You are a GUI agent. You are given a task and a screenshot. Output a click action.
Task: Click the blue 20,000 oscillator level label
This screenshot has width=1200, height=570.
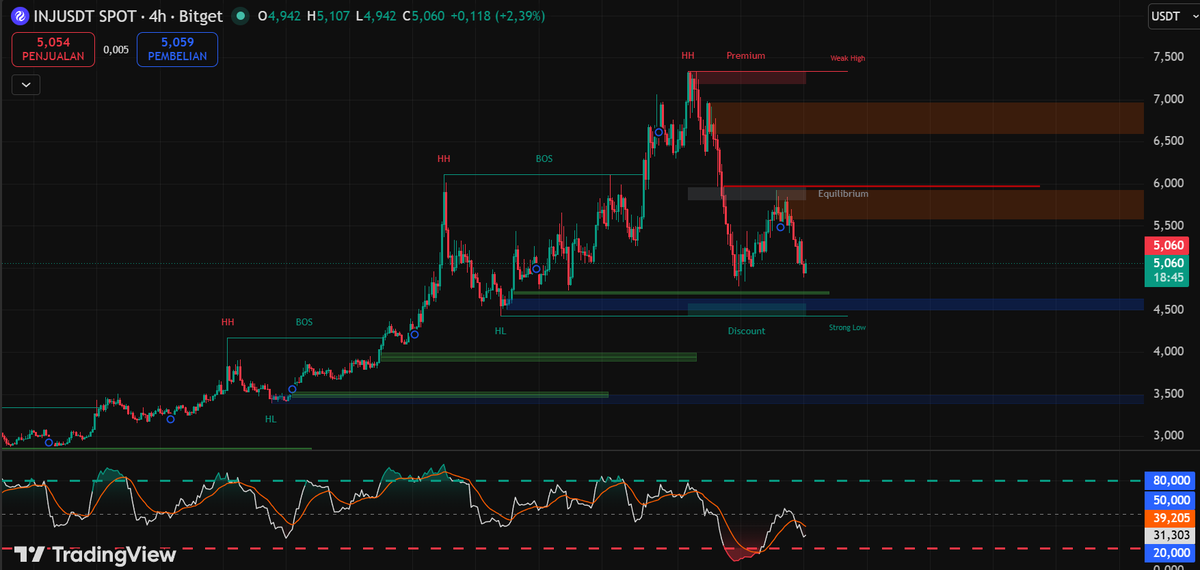pos(1170,553)
